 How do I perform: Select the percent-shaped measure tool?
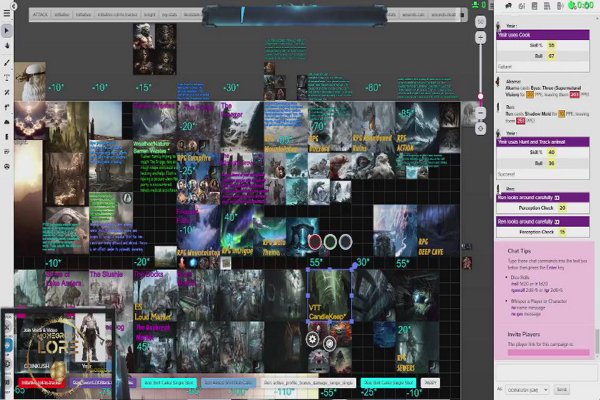[7, 92]
